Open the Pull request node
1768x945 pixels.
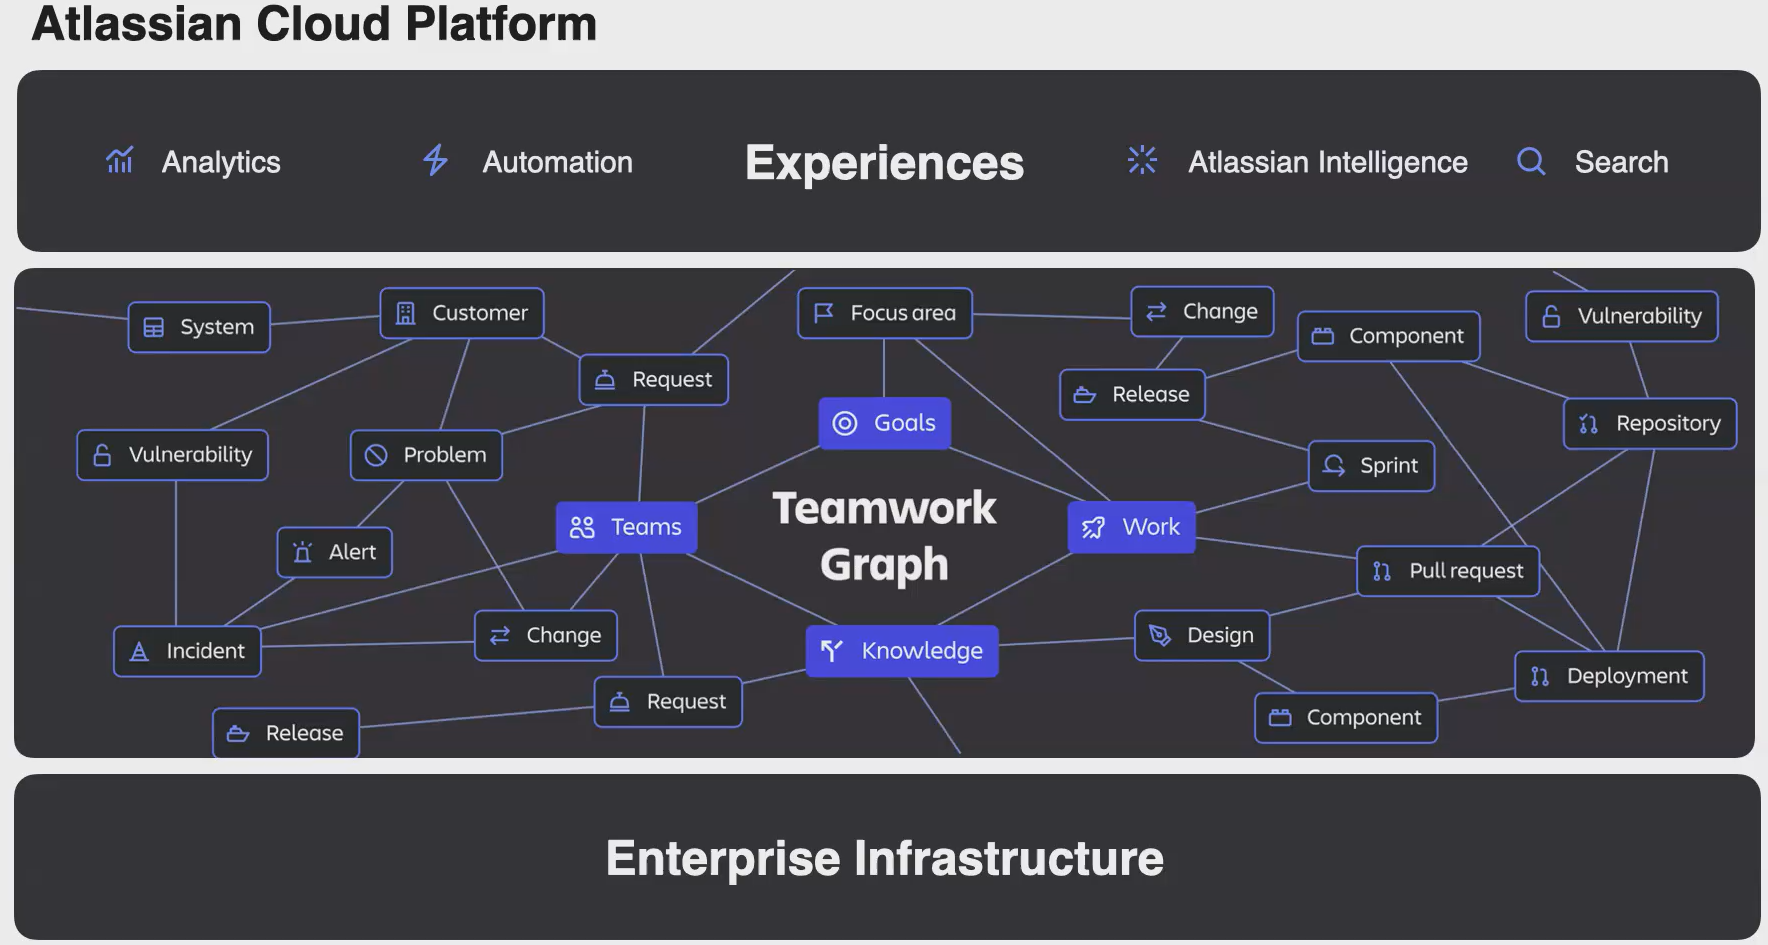point(1447,571)
